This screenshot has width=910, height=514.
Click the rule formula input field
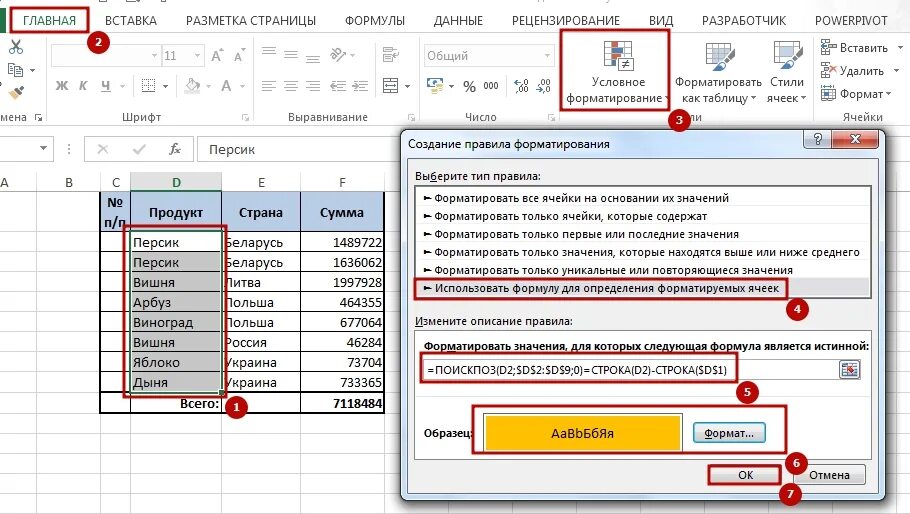pyautogui.click(x=629, y=370)
